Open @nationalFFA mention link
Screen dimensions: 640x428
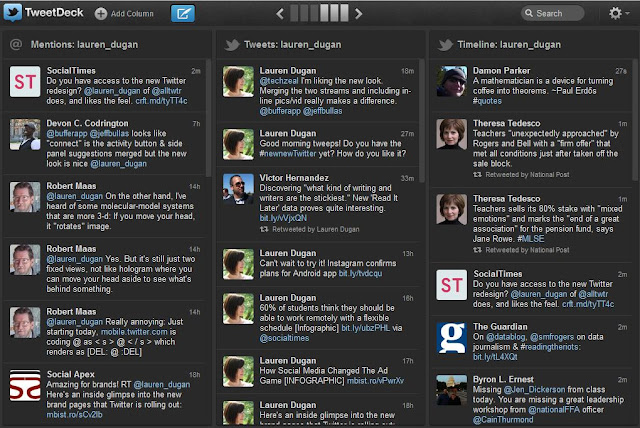pyautogui.click(x=554, y=410)
